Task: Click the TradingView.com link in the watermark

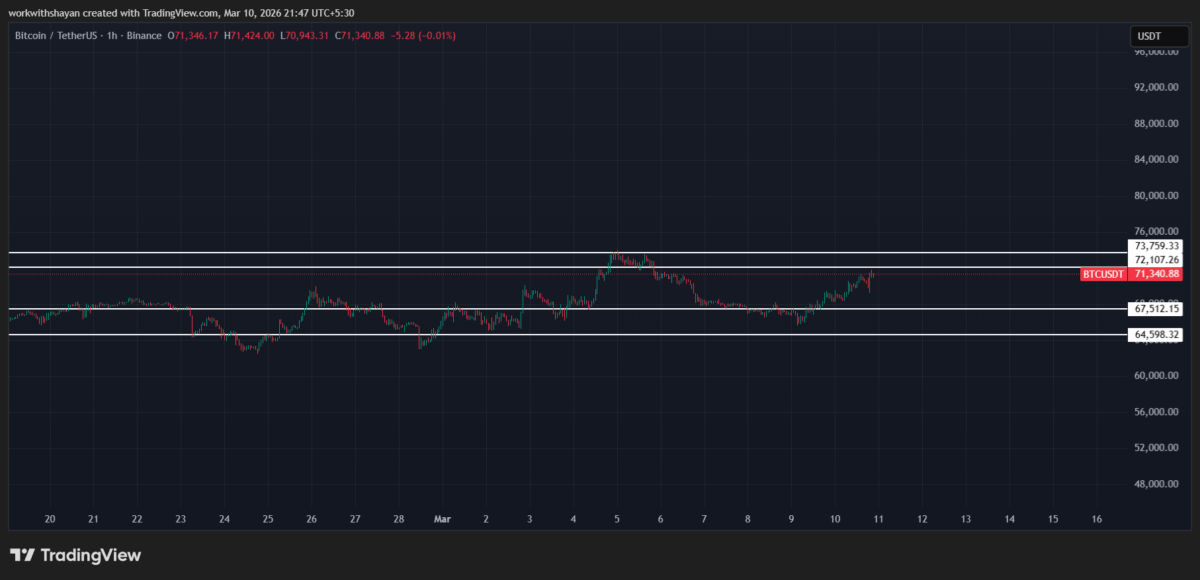Action: 181,14
